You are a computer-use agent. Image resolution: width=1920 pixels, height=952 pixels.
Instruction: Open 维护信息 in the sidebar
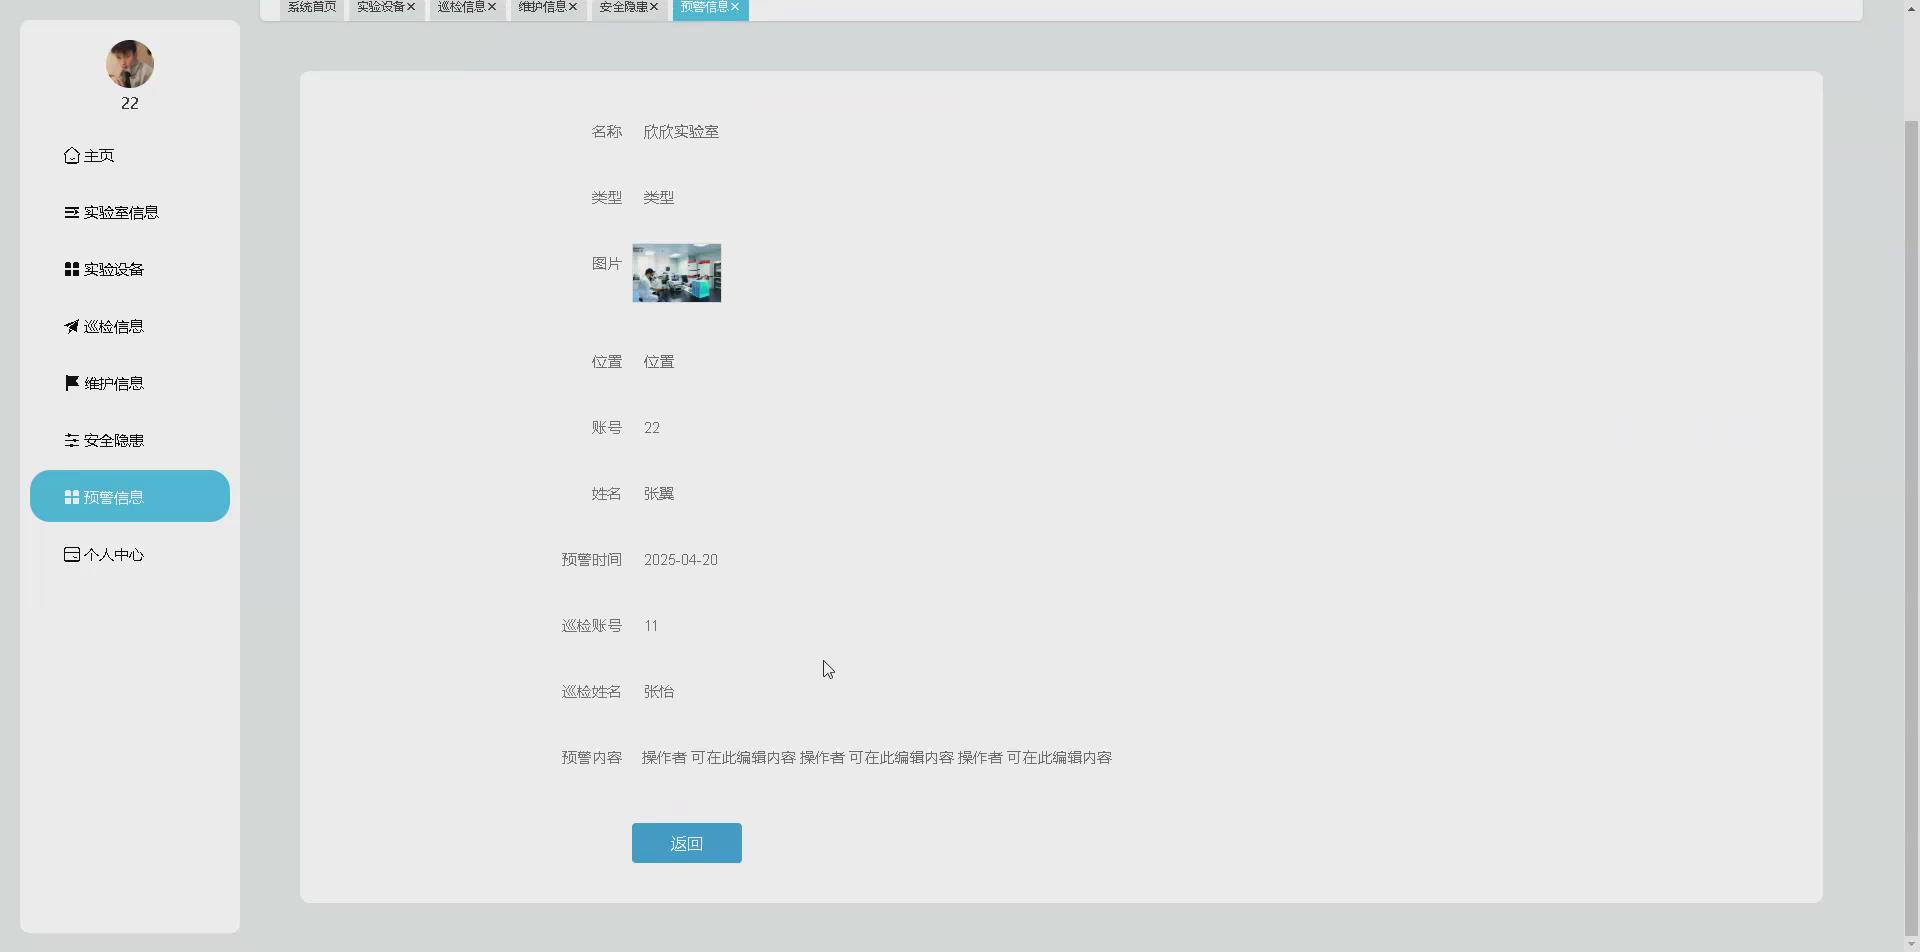[x=130, y=384]
